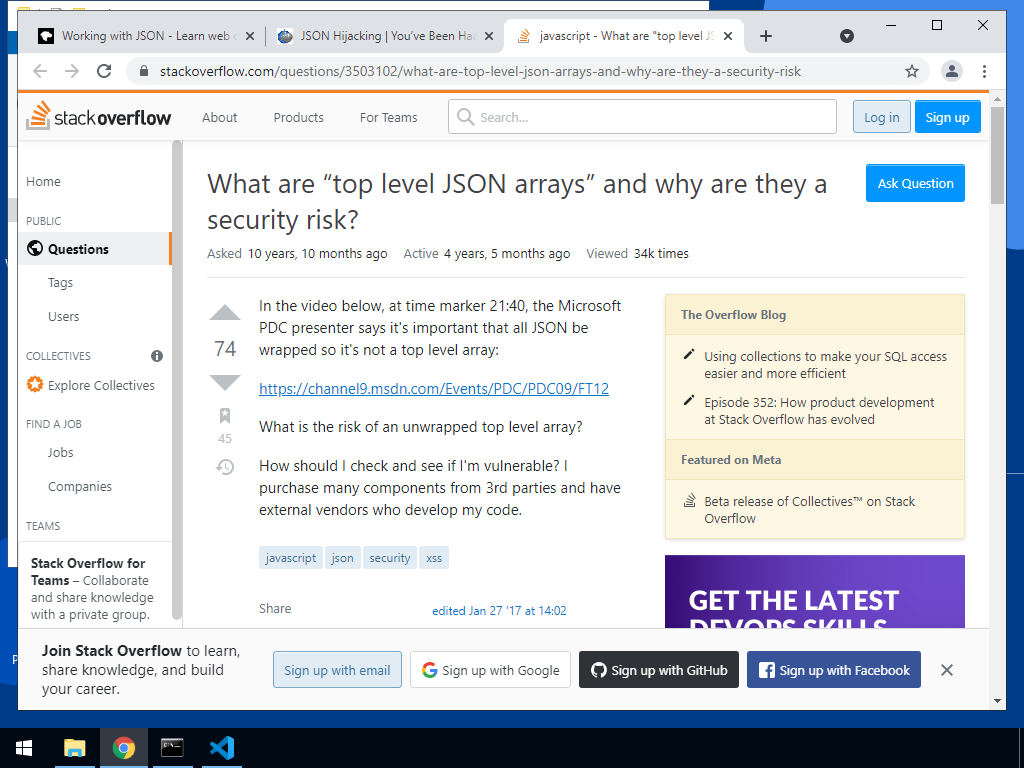
Task: Select Questions in left sidebar
Action: 95,249
